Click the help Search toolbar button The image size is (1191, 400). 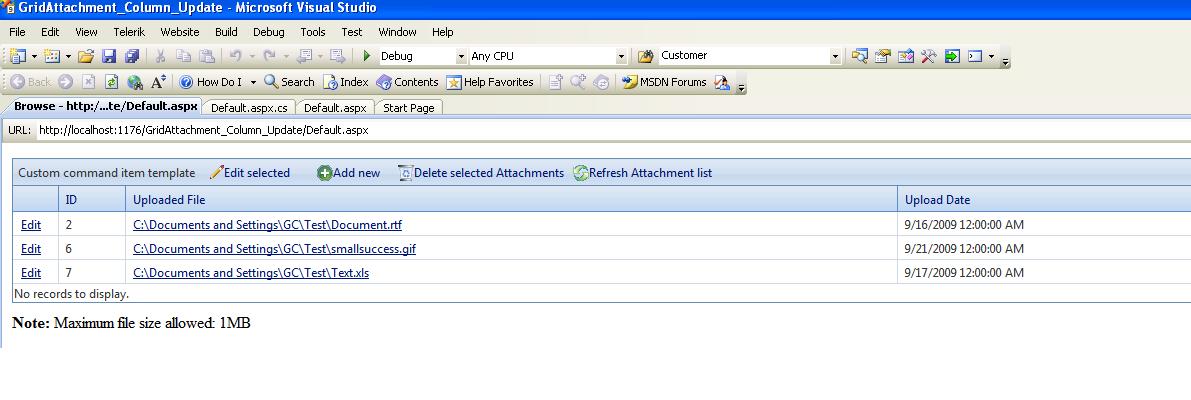click(289, 82)
